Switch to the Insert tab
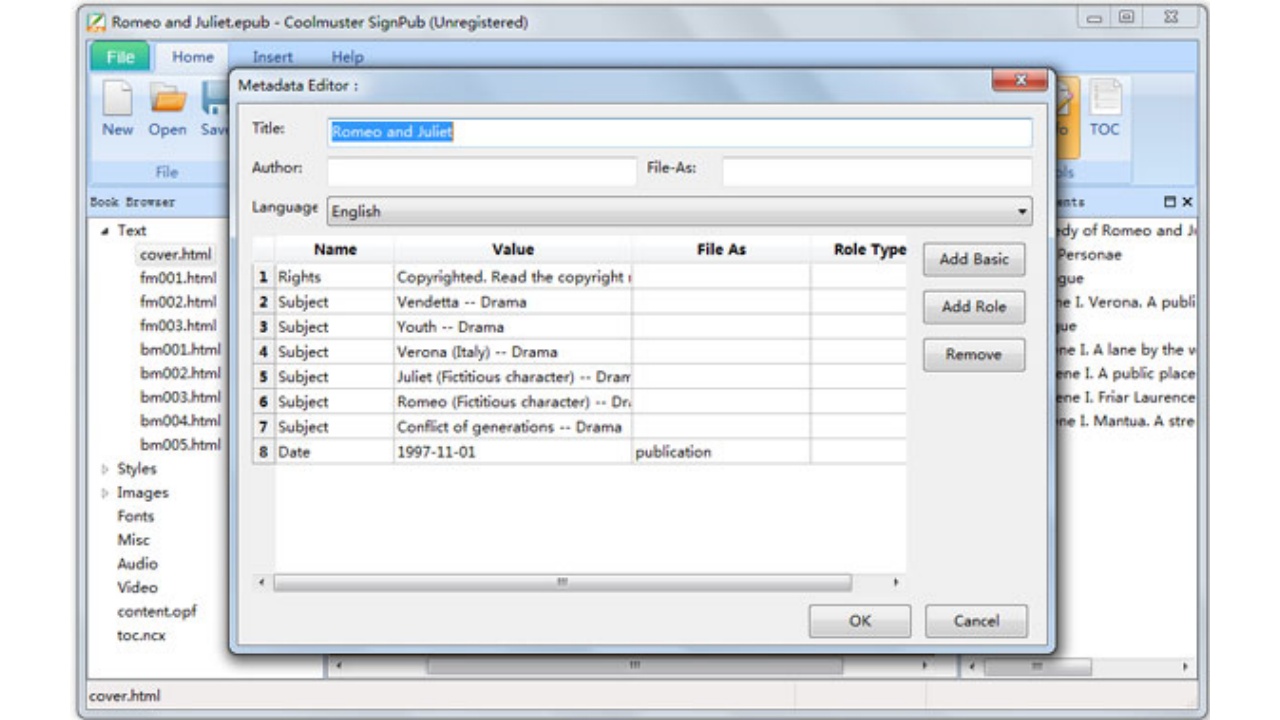Screen dimensions: 1280x720 (272, 57)
